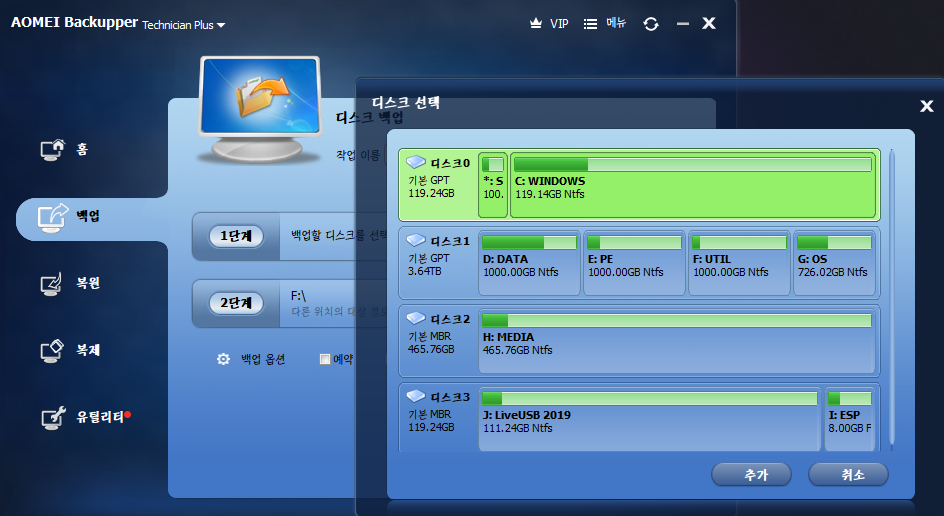Screen dimensions: 944x516
Task: Click C: WINDOWS usage bar
Action: point(693,164)
